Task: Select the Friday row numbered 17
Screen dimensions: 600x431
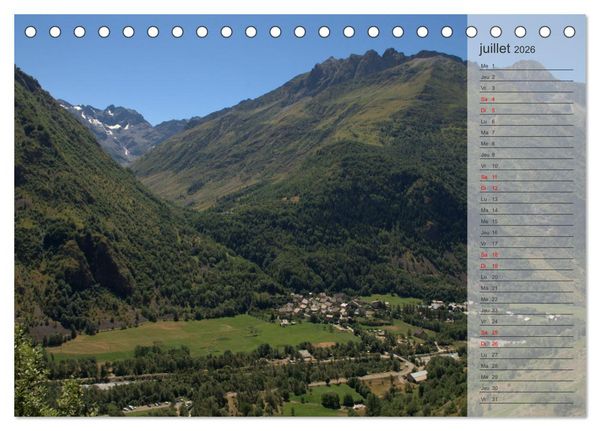Action: point(527,243)
